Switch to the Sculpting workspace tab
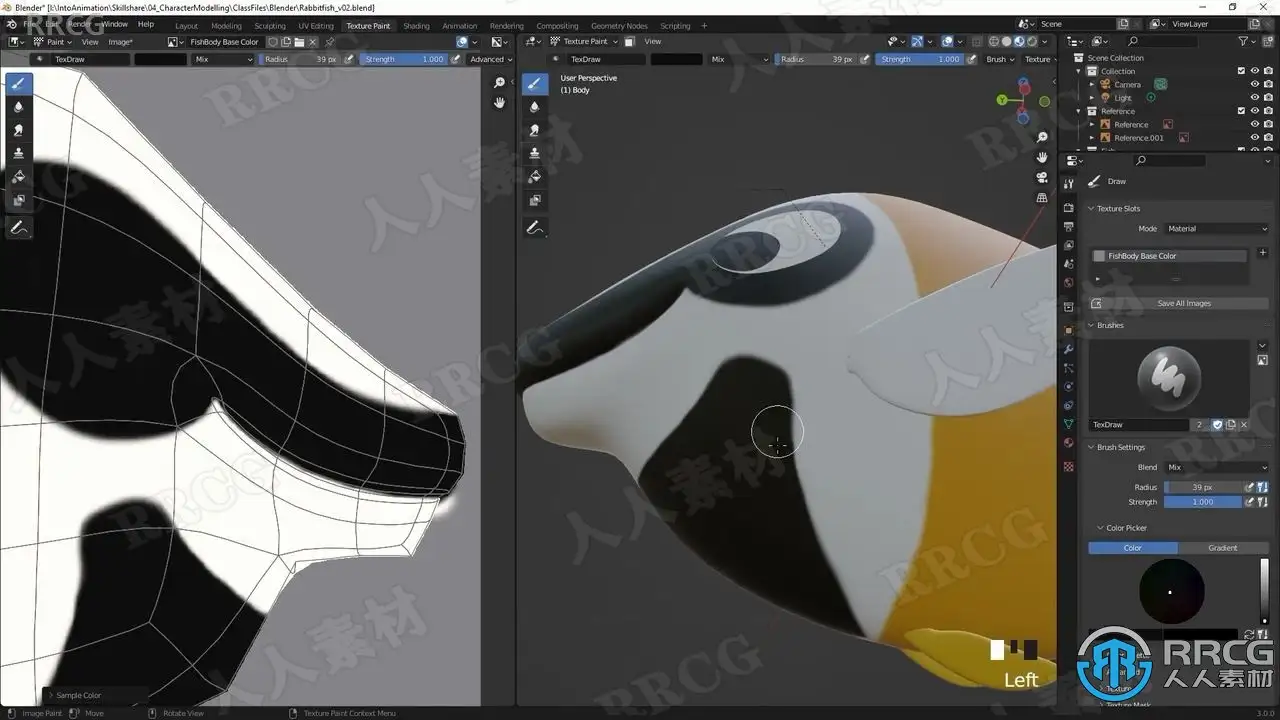 [270, 26]
